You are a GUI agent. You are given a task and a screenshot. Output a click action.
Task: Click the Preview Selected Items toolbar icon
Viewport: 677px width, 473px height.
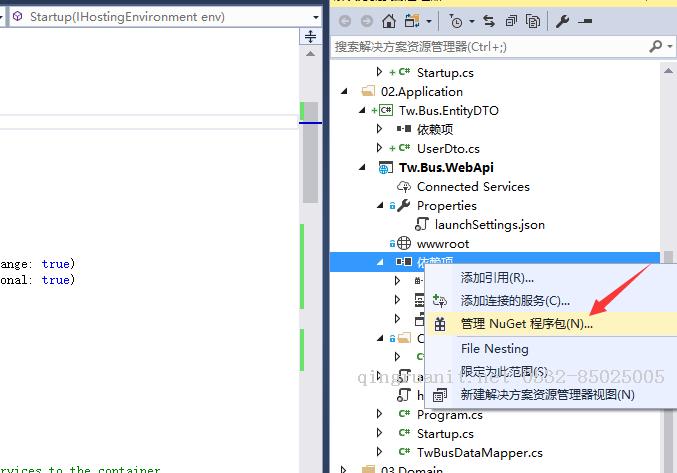click(585, 21)
